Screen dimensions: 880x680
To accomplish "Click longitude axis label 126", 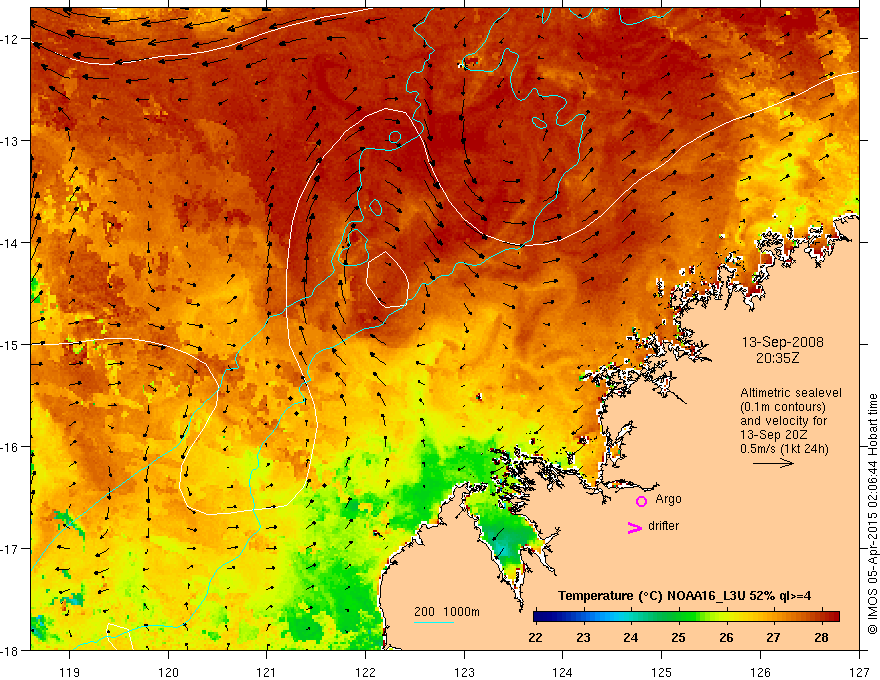I will pos(760,673).
